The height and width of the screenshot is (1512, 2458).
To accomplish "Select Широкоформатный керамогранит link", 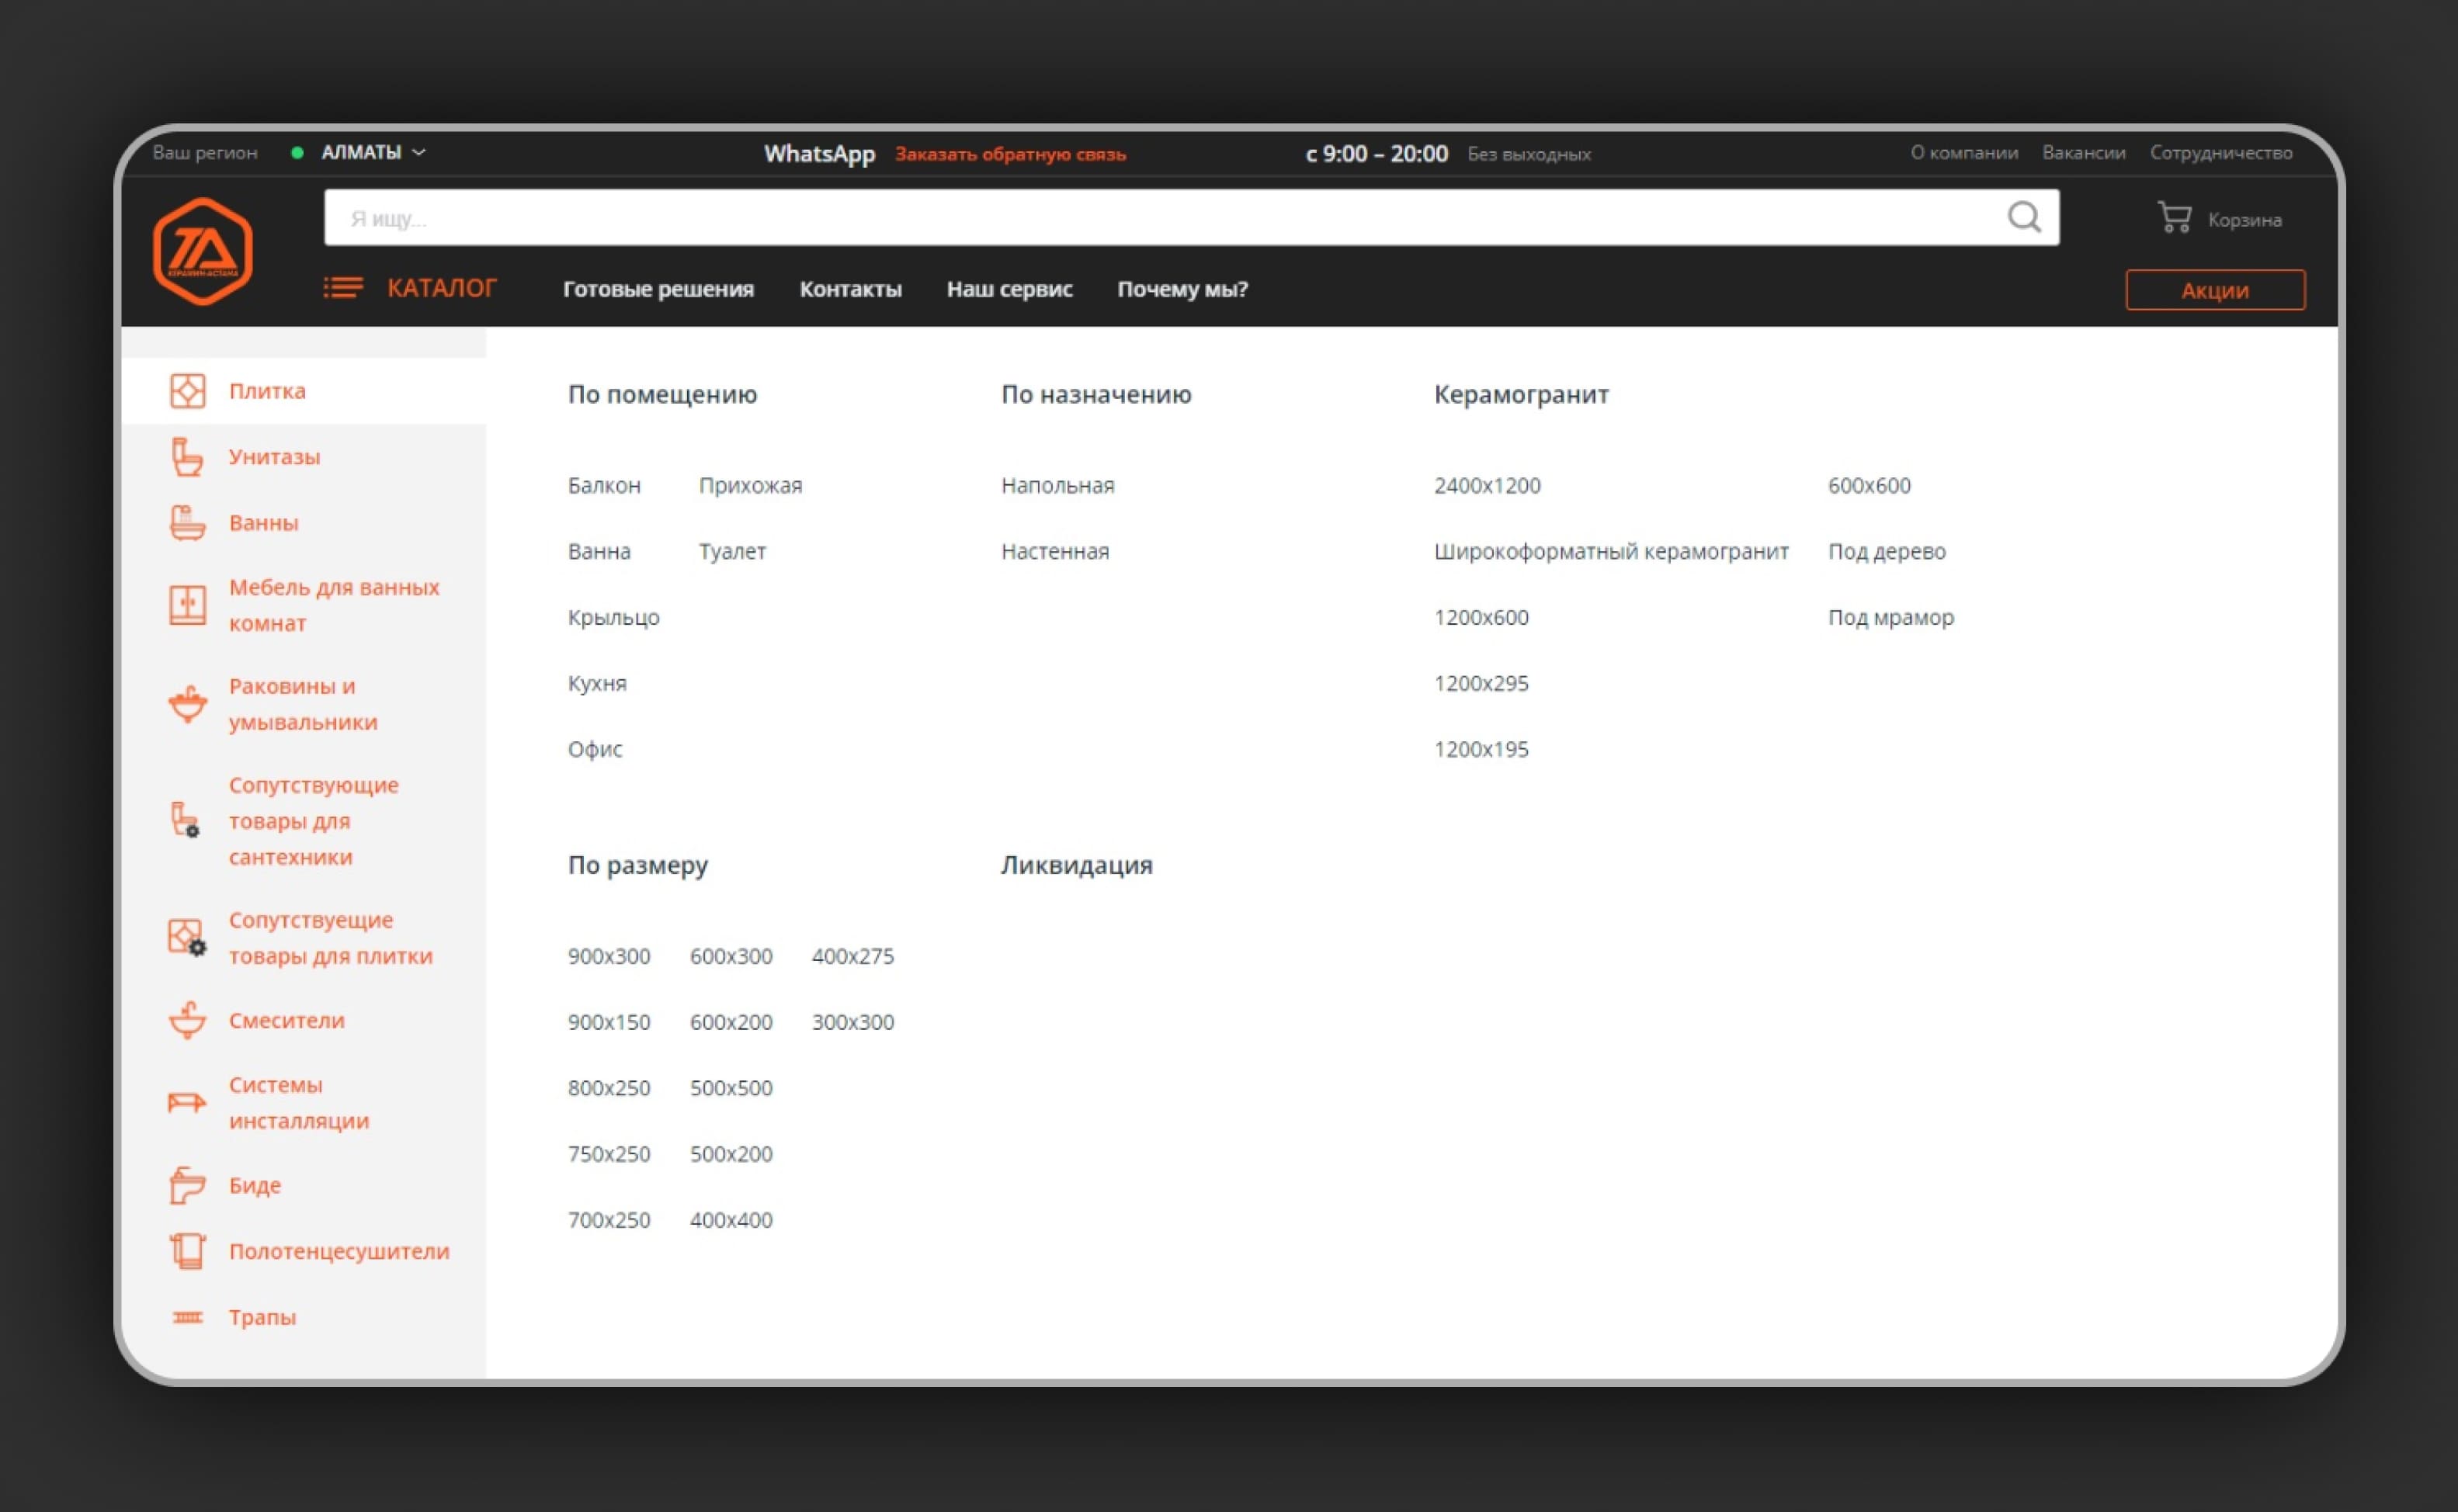I will coord(1611,551).
